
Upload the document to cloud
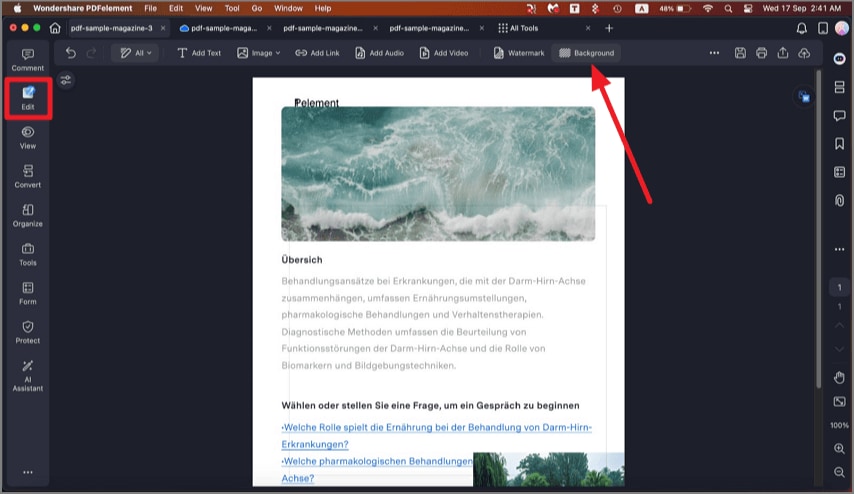804,53
